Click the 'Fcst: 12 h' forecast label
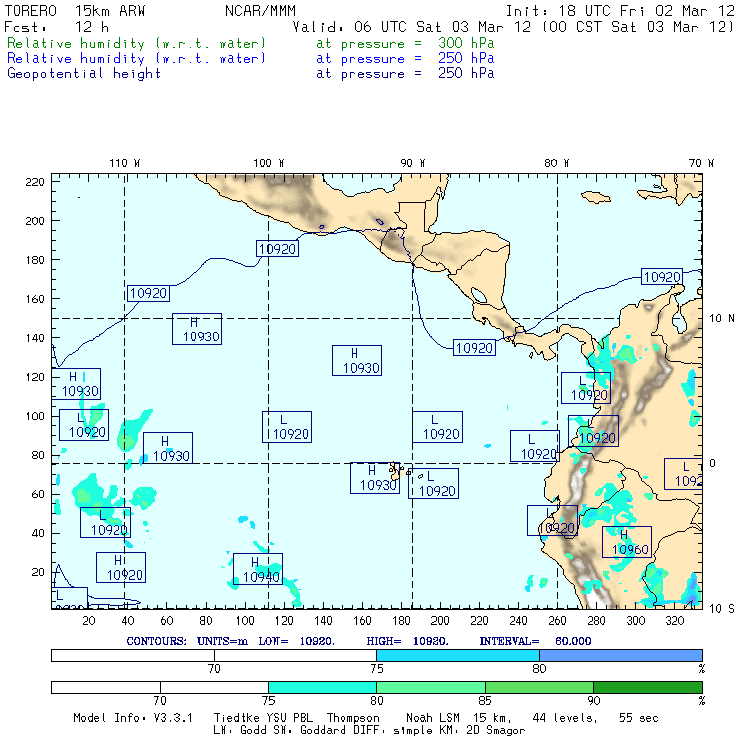Image resolution: width=740 pixels, height=740 pixels. (57, 27)
